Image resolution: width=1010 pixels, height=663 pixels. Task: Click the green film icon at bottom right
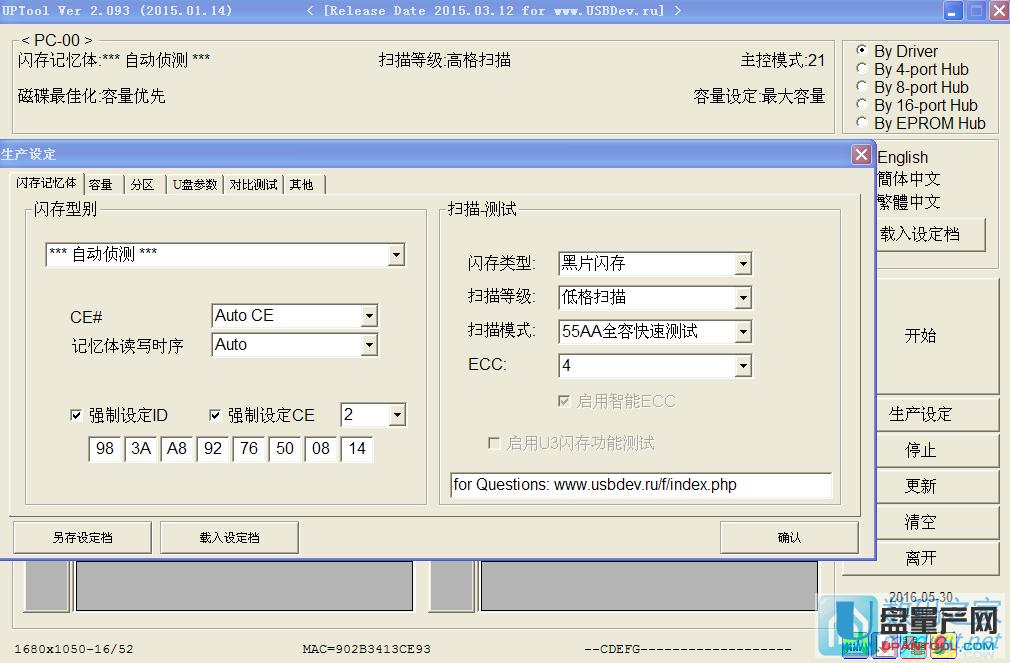click(855, 645)
